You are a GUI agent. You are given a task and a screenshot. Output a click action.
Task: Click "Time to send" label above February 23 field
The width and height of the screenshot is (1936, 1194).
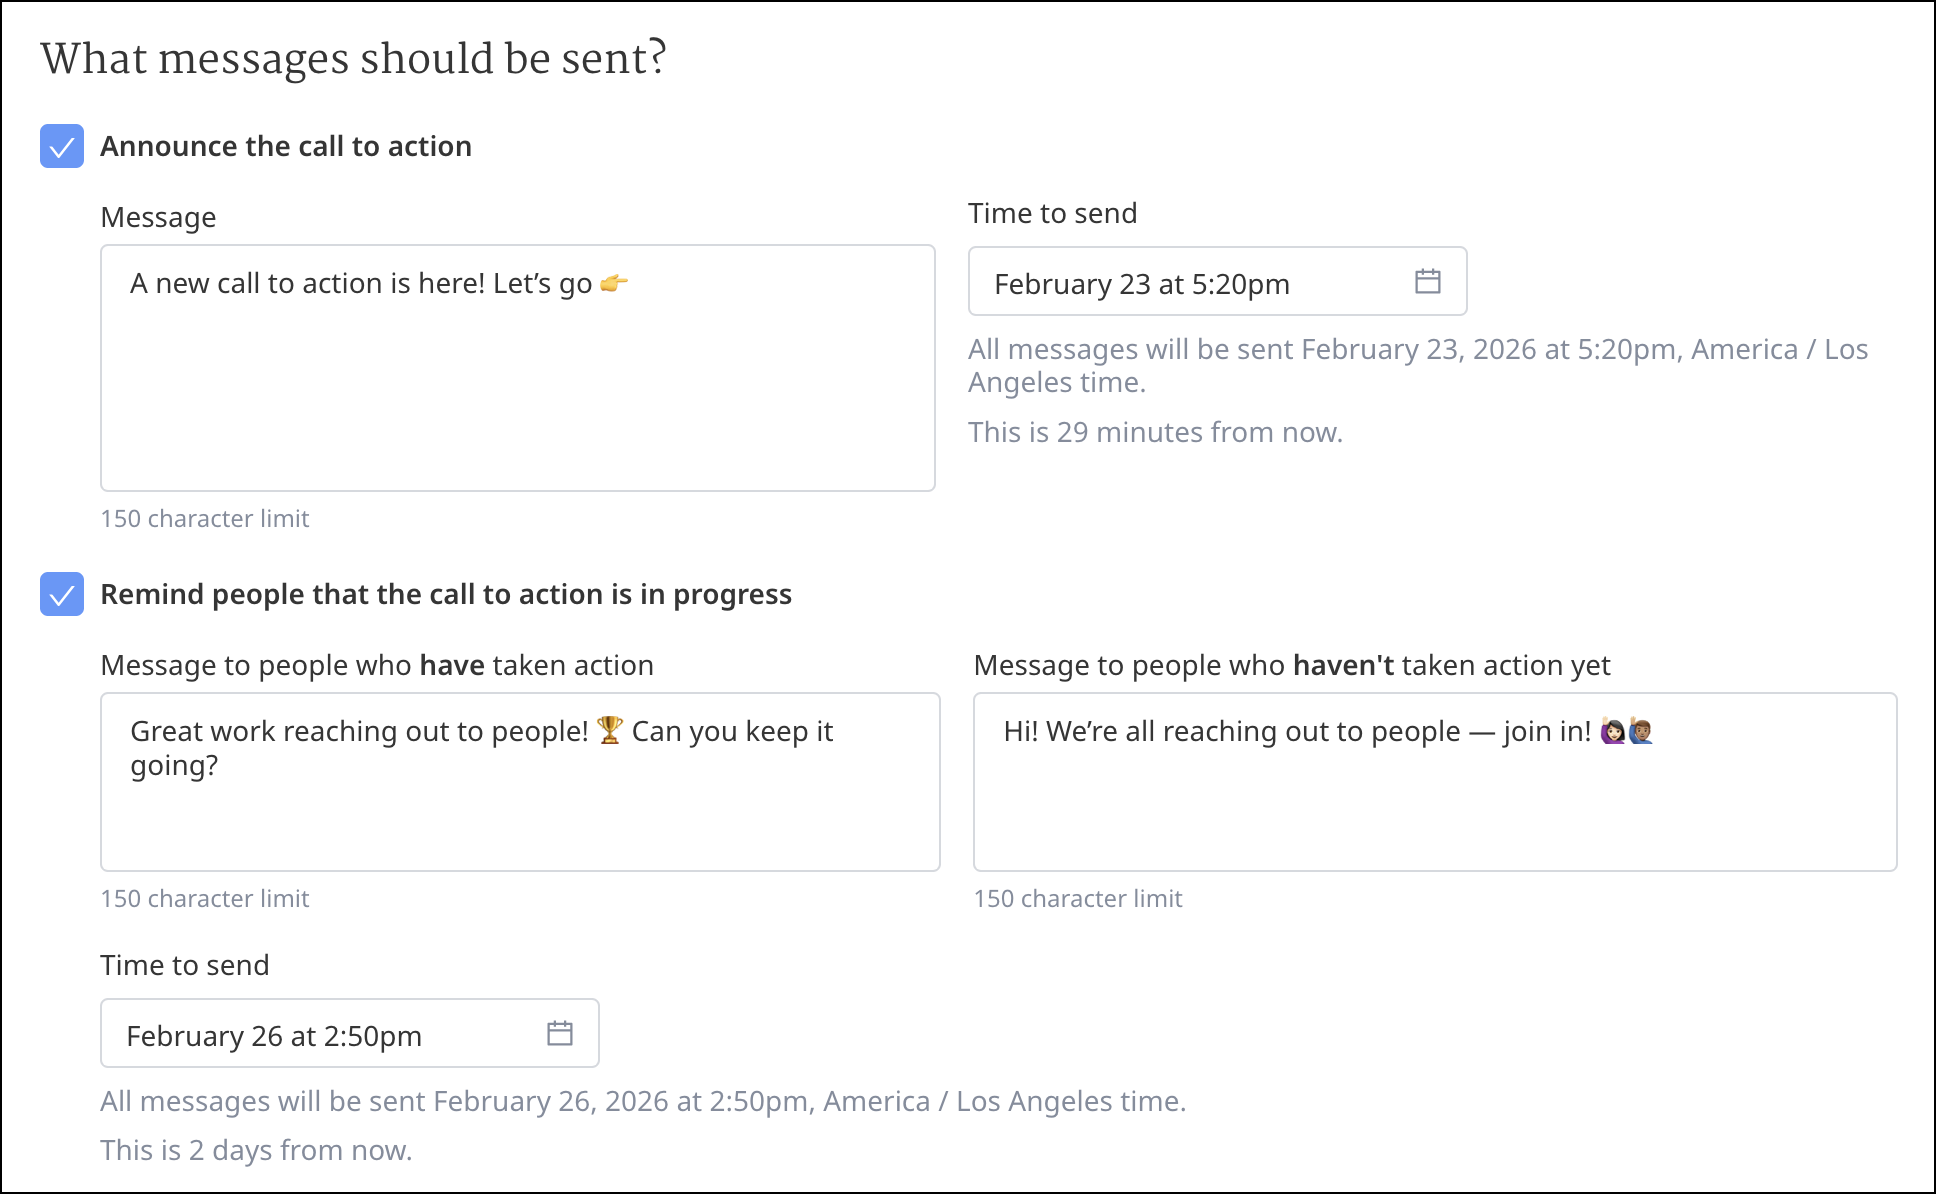click(1052, 213)
